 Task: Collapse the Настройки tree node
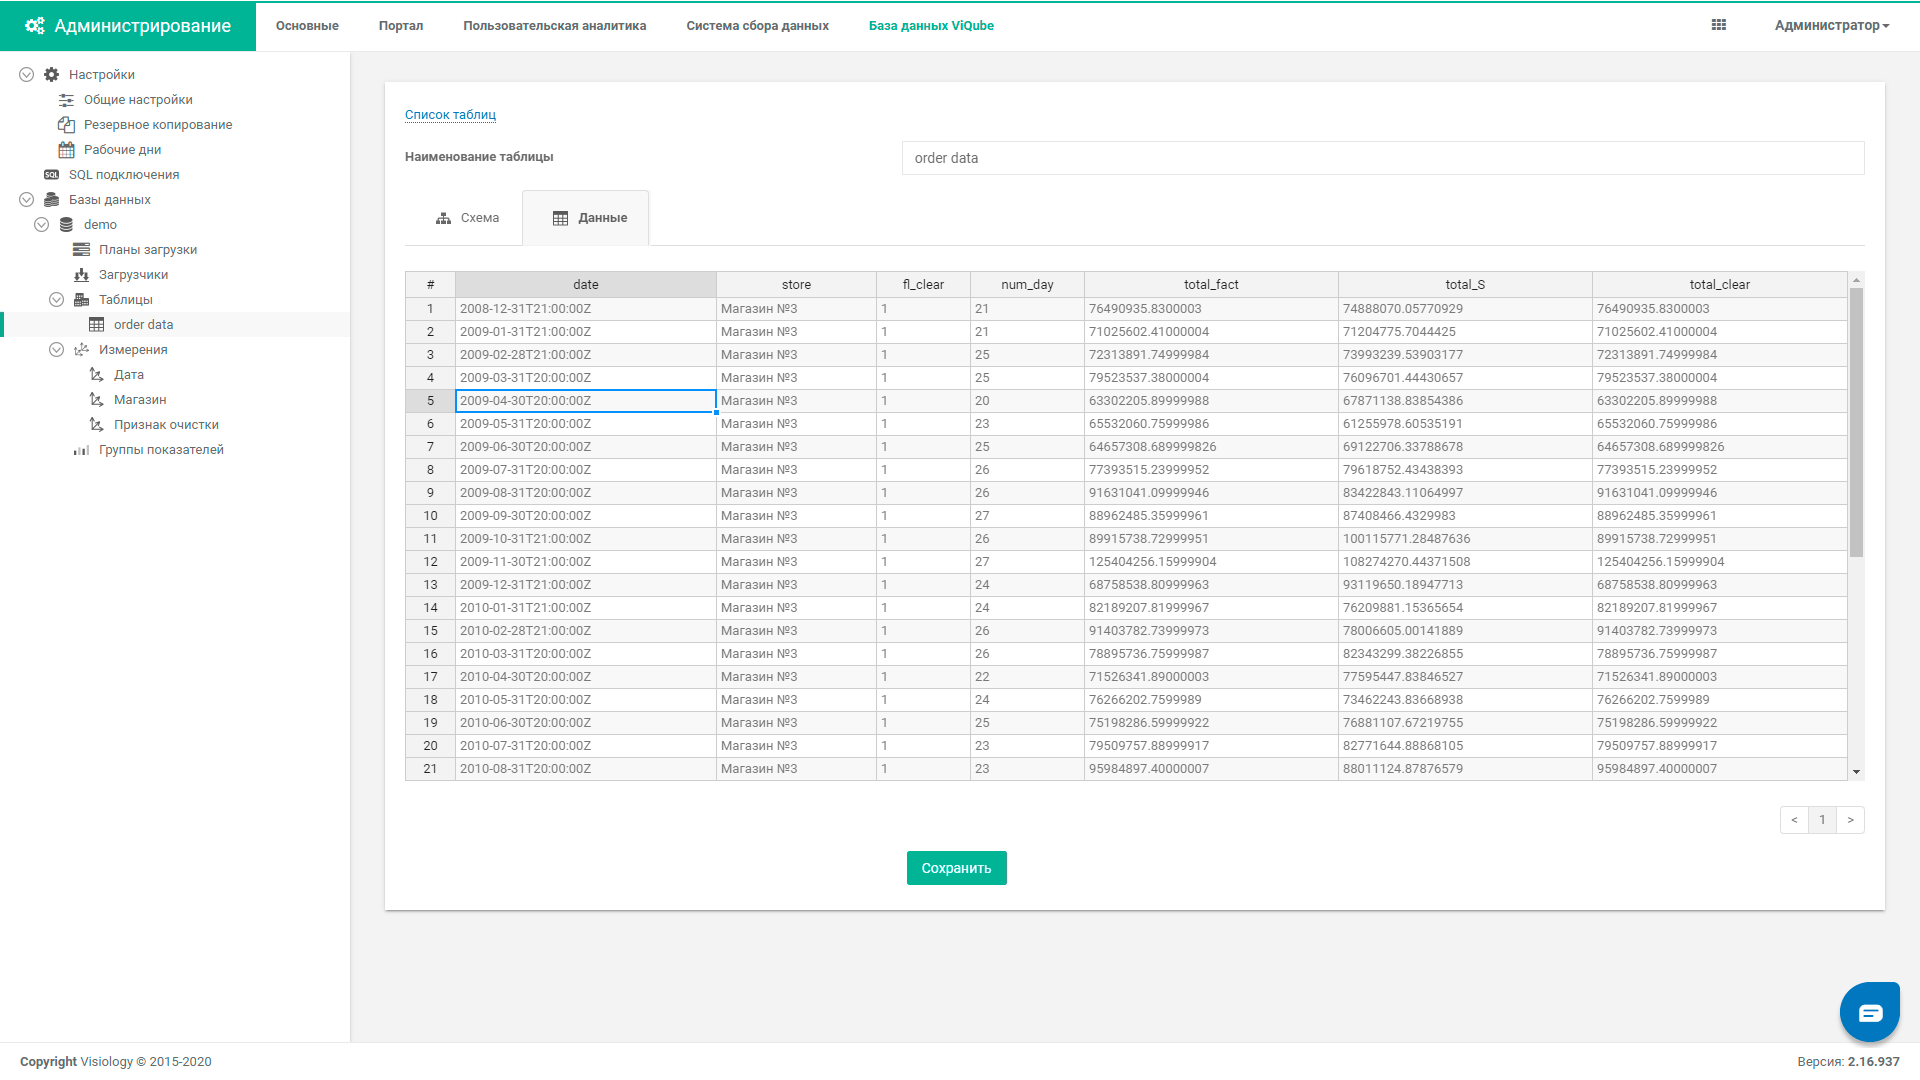[27, 75]
